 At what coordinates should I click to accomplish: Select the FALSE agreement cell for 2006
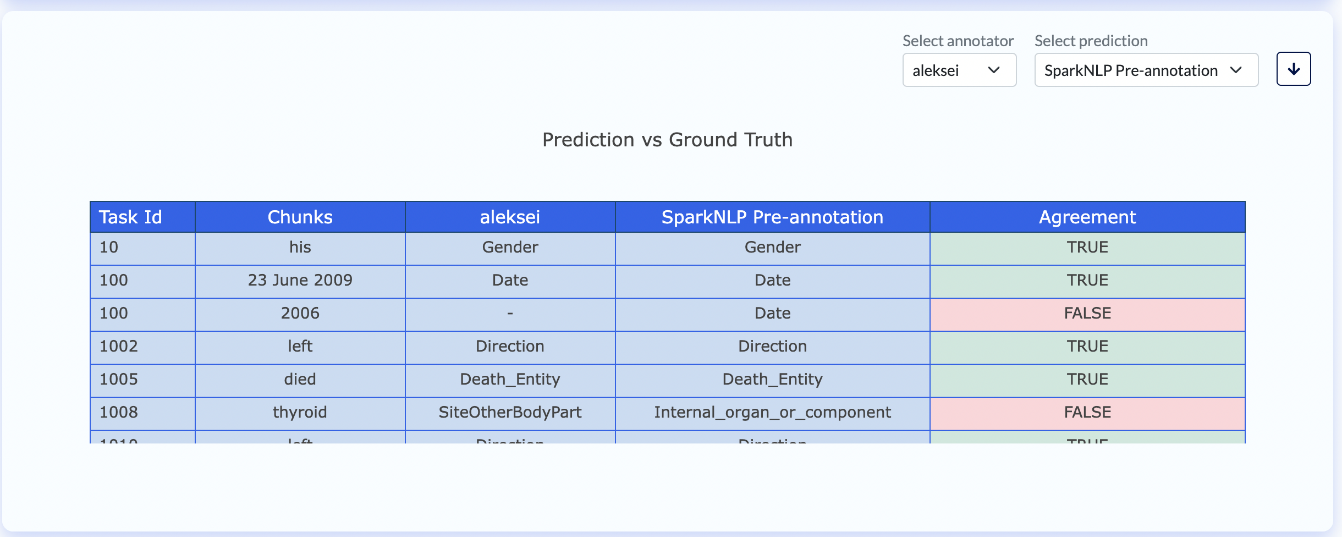coord(1088,314)
